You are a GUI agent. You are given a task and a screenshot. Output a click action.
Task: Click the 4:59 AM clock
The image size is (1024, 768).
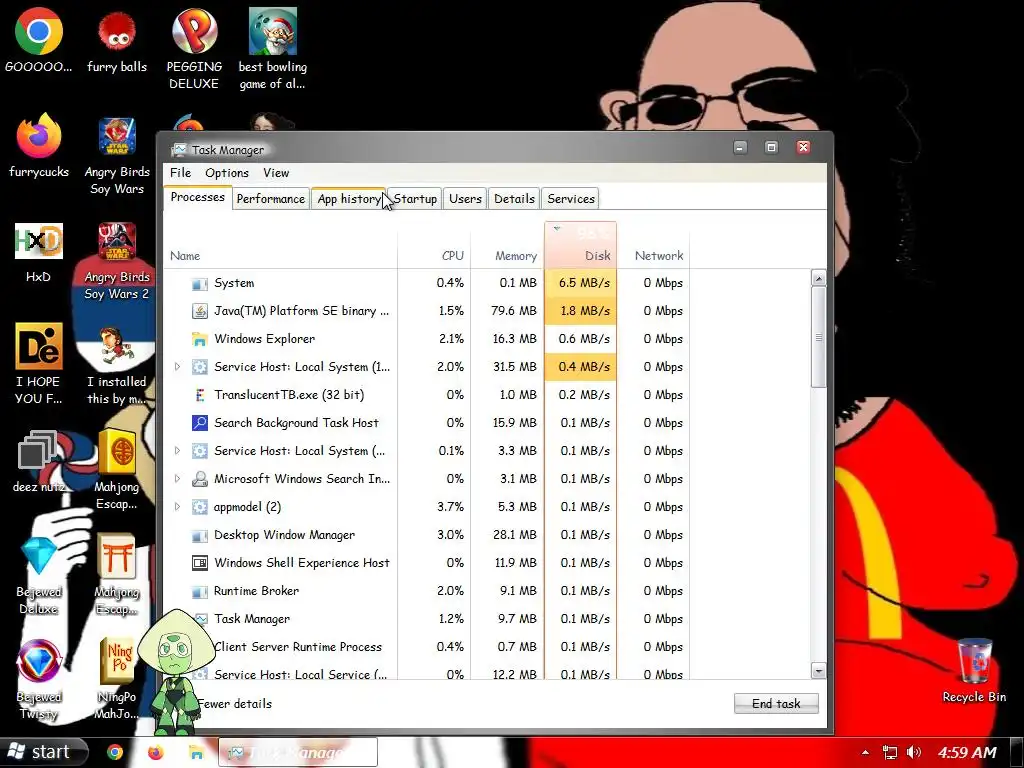[x=967, y=752]
